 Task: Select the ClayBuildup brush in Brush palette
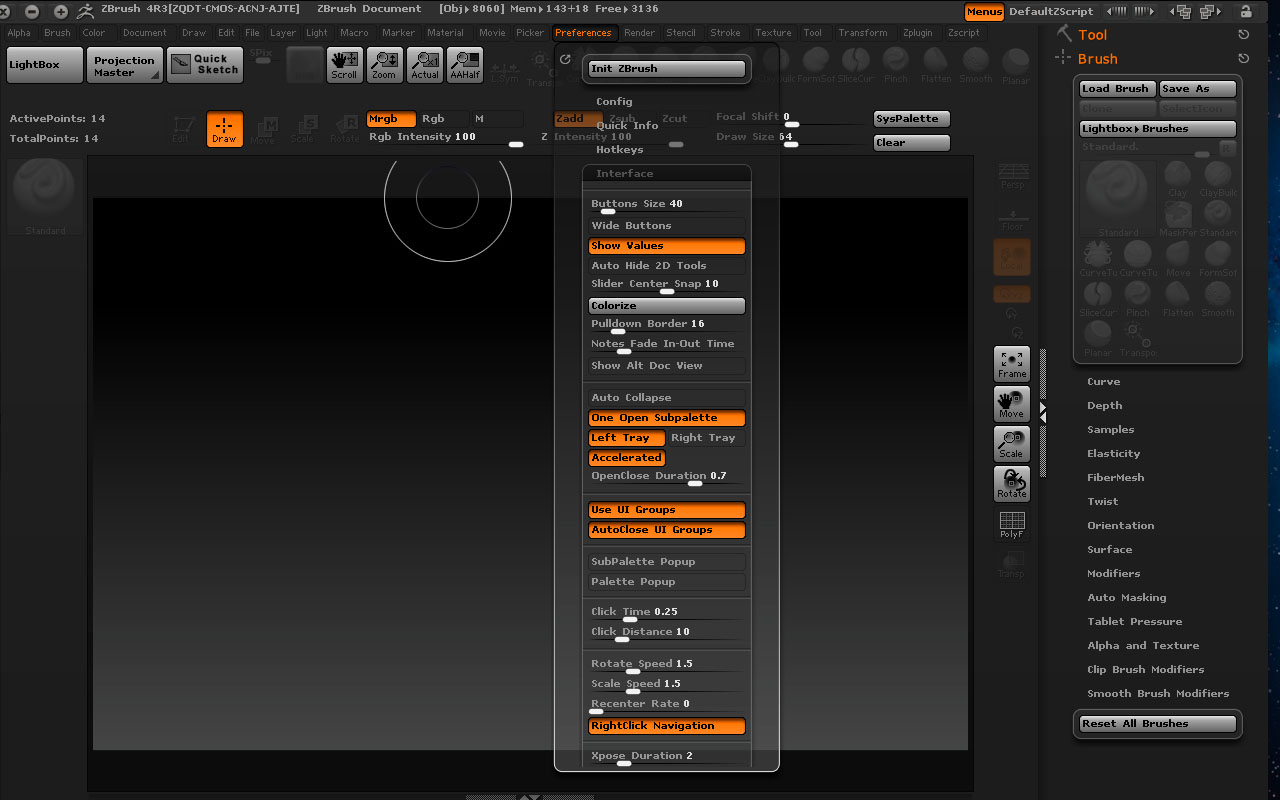[1218, 179]
